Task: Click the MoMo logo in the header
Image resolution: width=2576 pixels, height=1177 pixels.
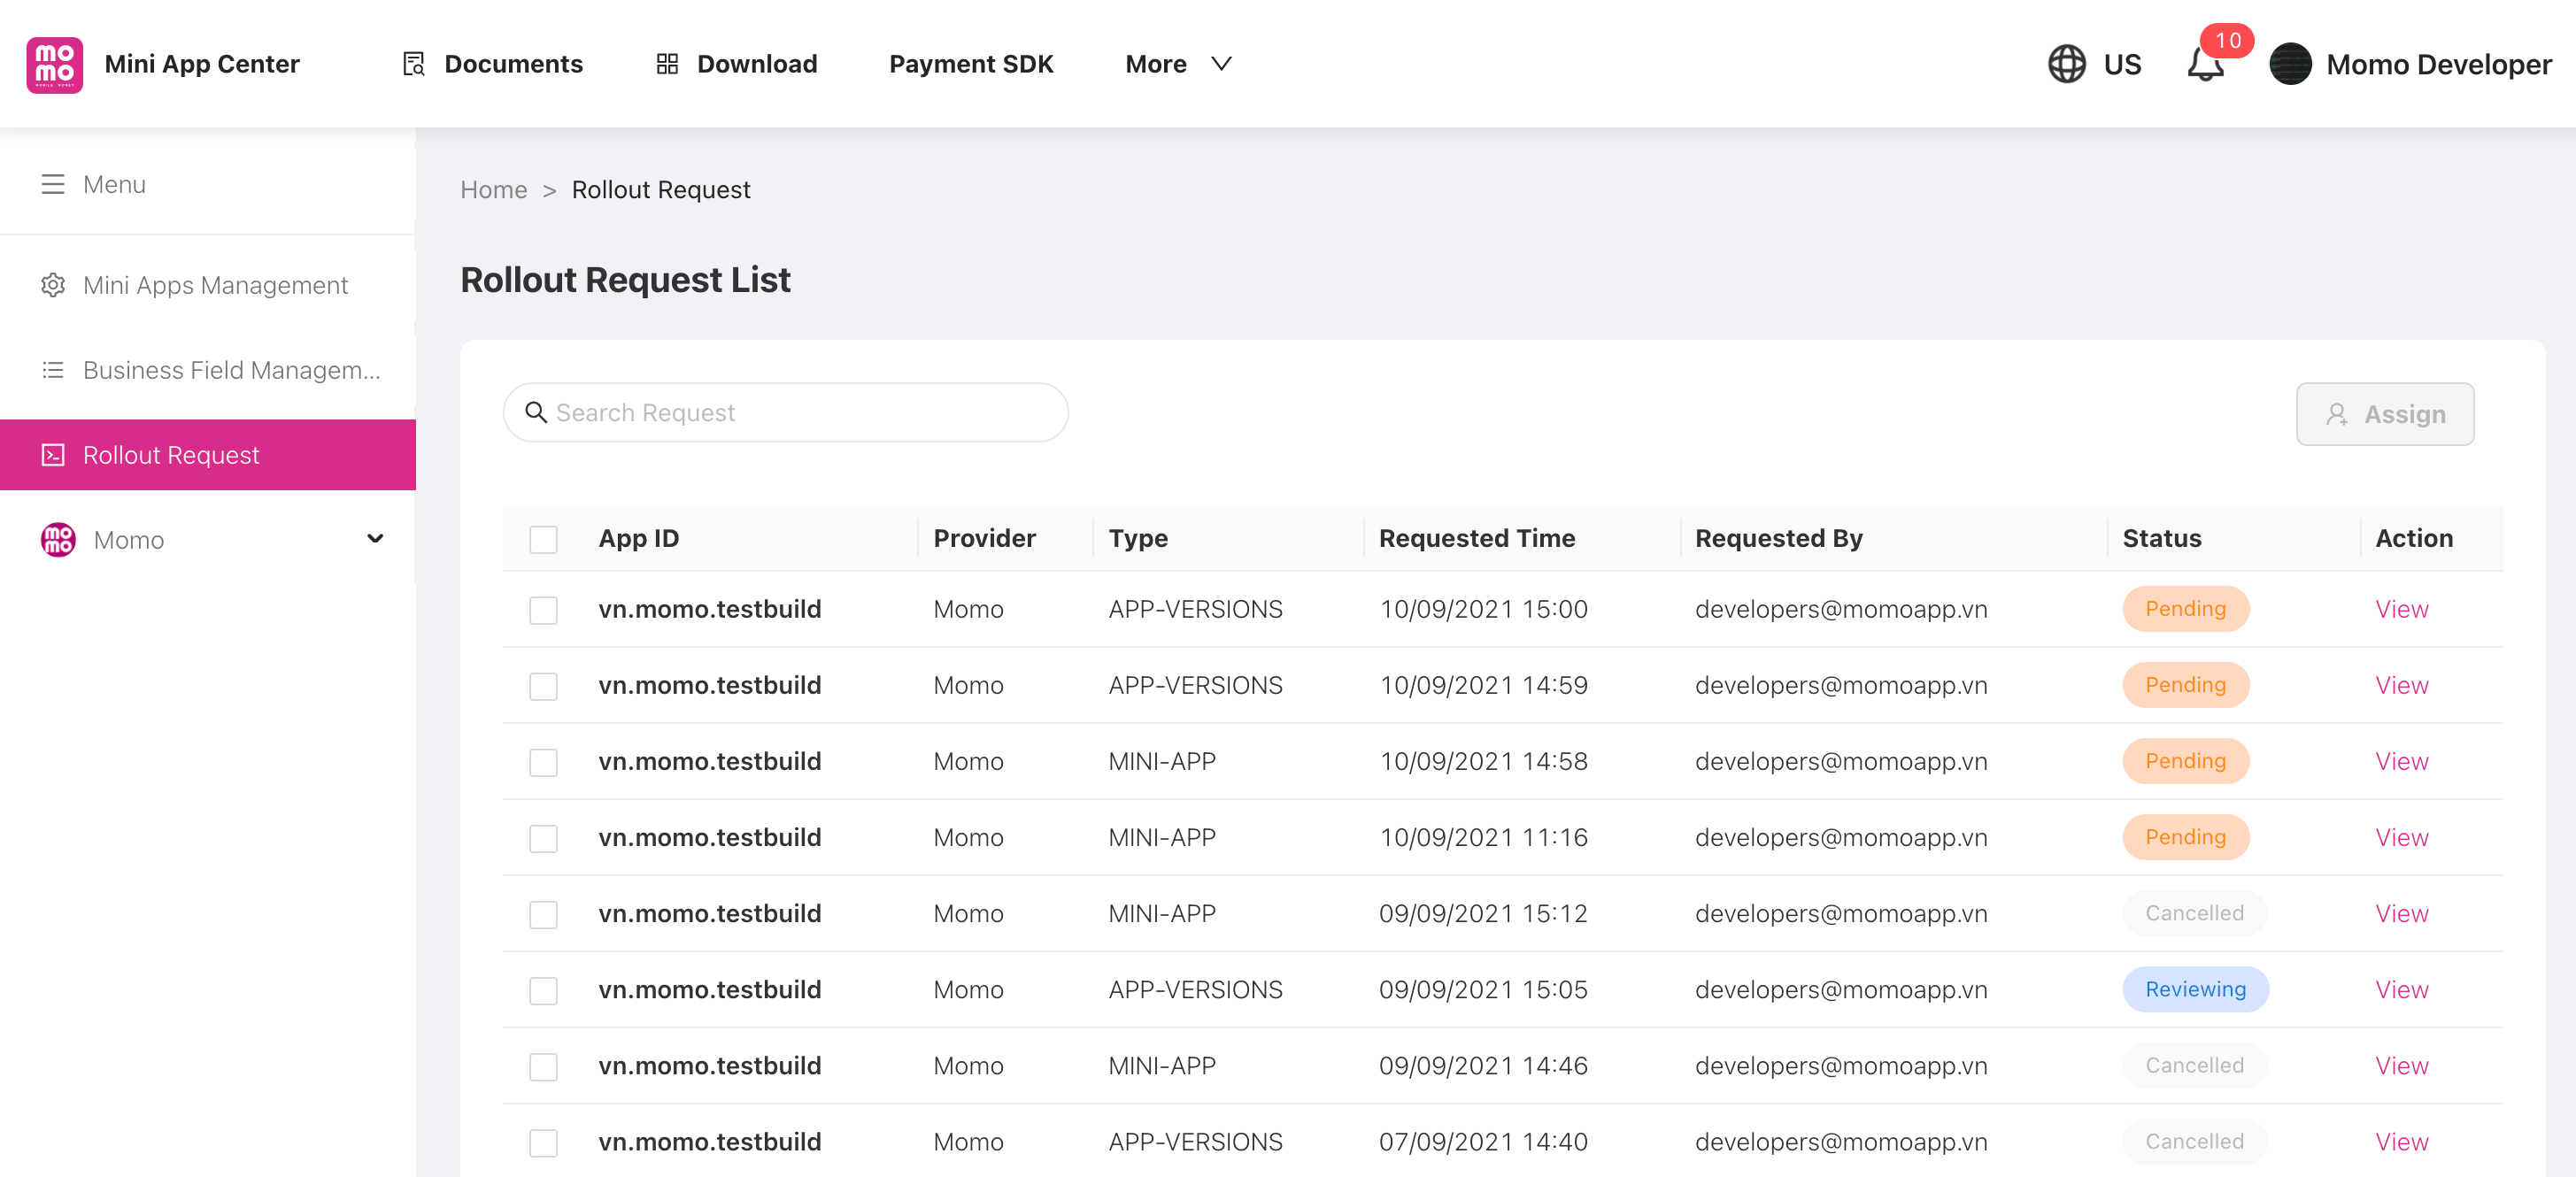Action: coord(54,65)
